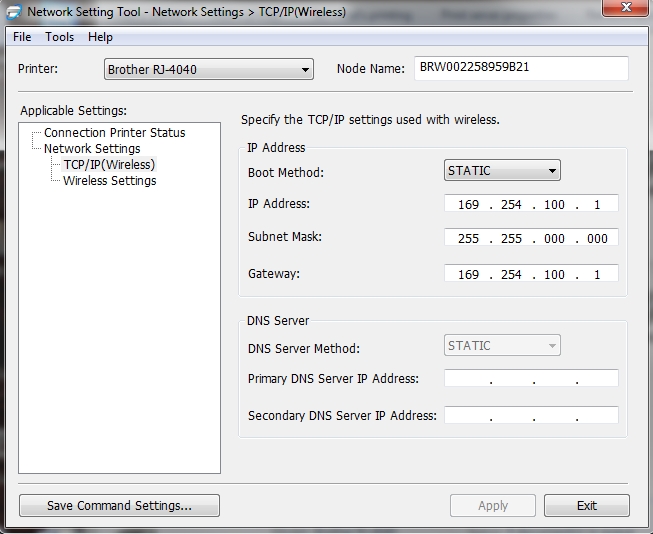Open the DNS Server Method dropdown
Screen dimensions: 653x534
(x=502, y=346)
